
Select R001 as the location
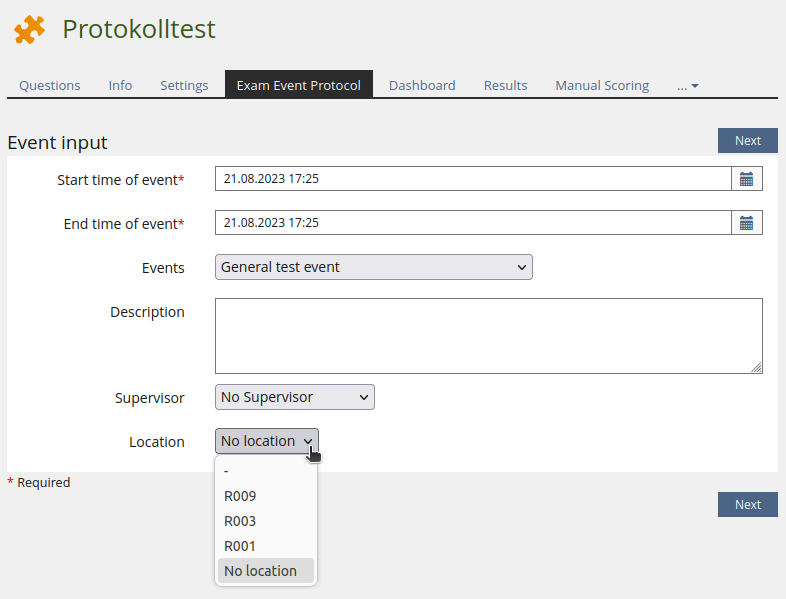pos(241,546)
